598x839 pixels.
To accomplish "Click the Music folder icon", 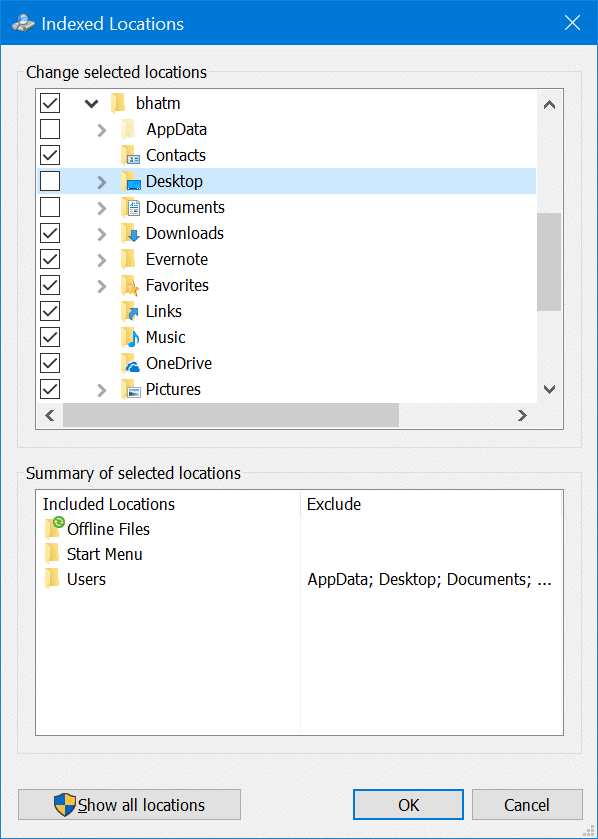I will (x=131, y=338).
